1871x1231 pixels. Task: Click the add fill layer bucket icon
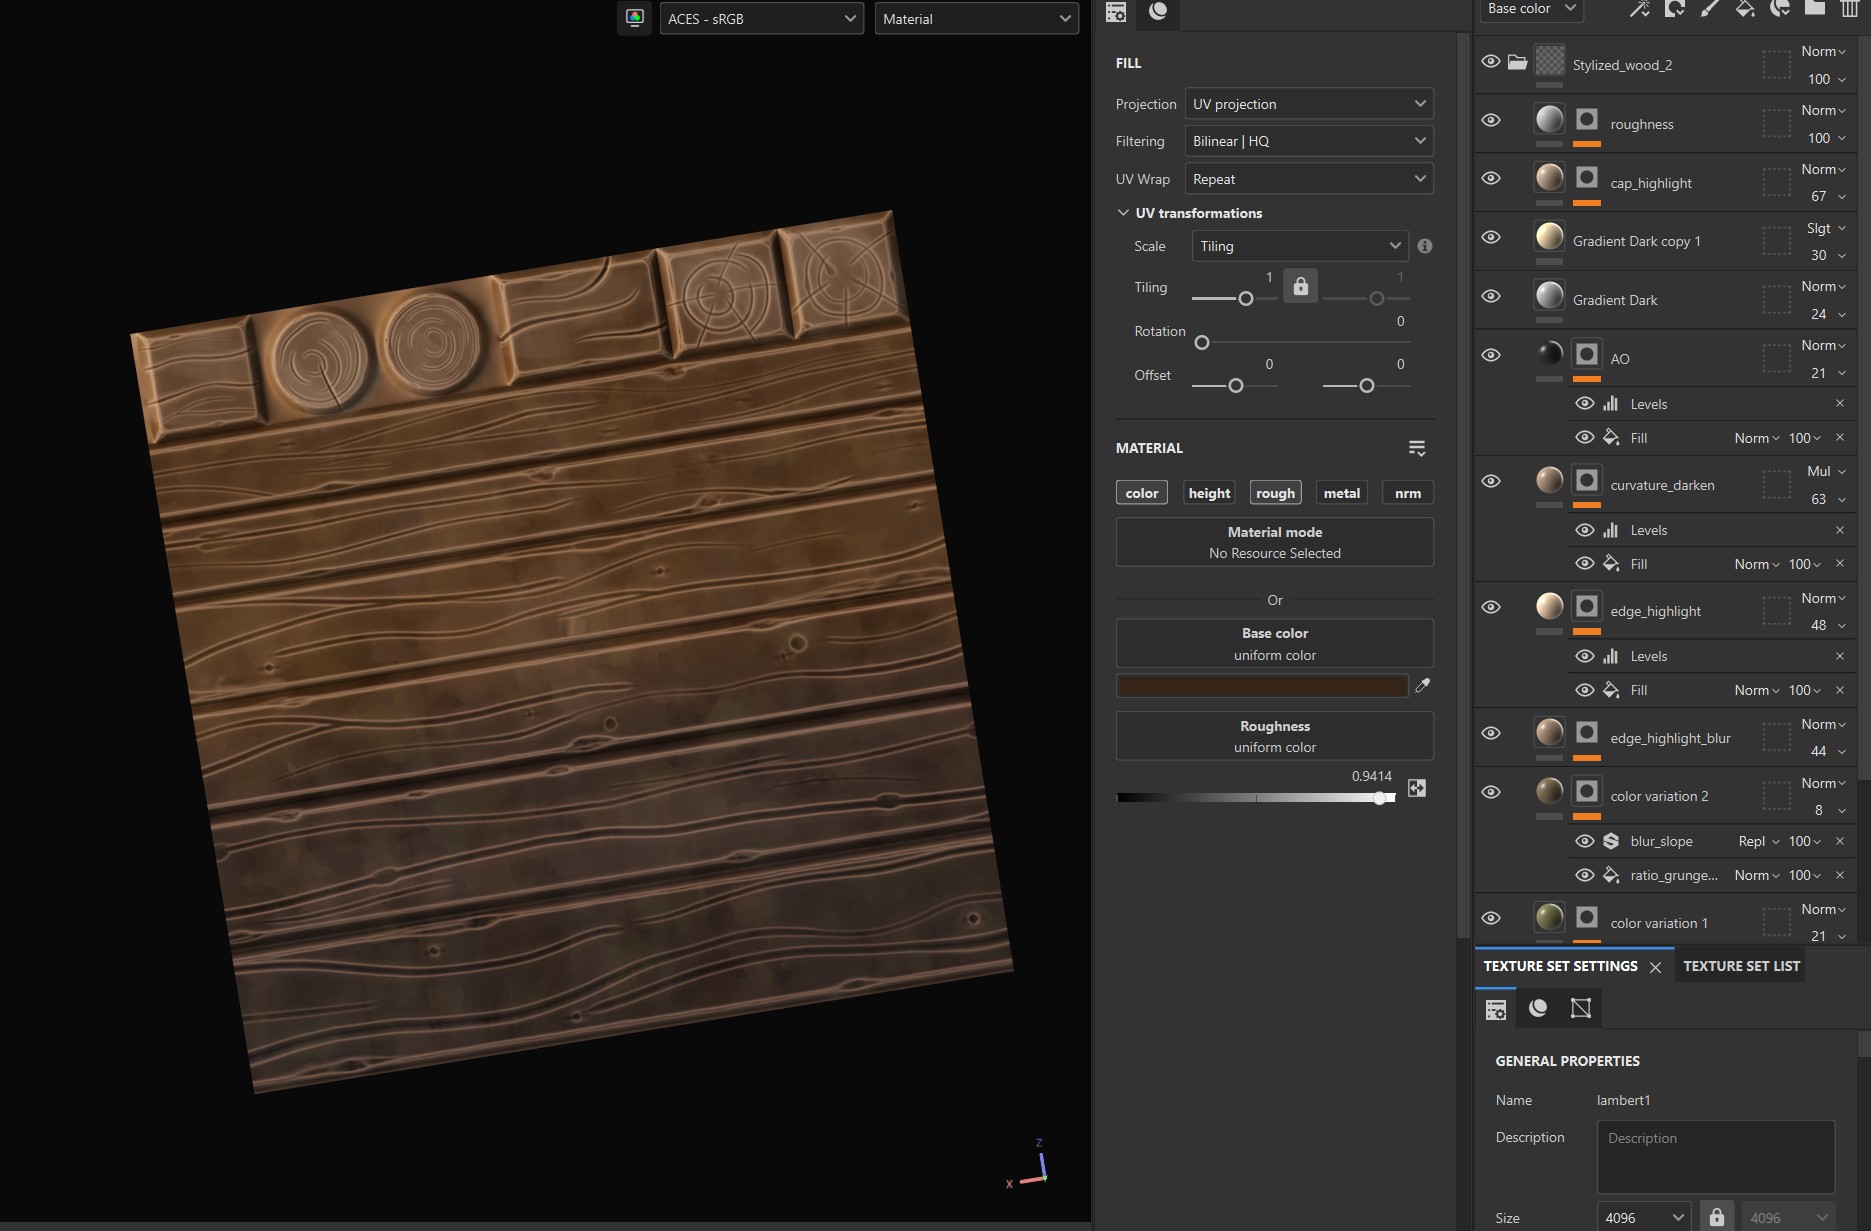pos(1745,9)
